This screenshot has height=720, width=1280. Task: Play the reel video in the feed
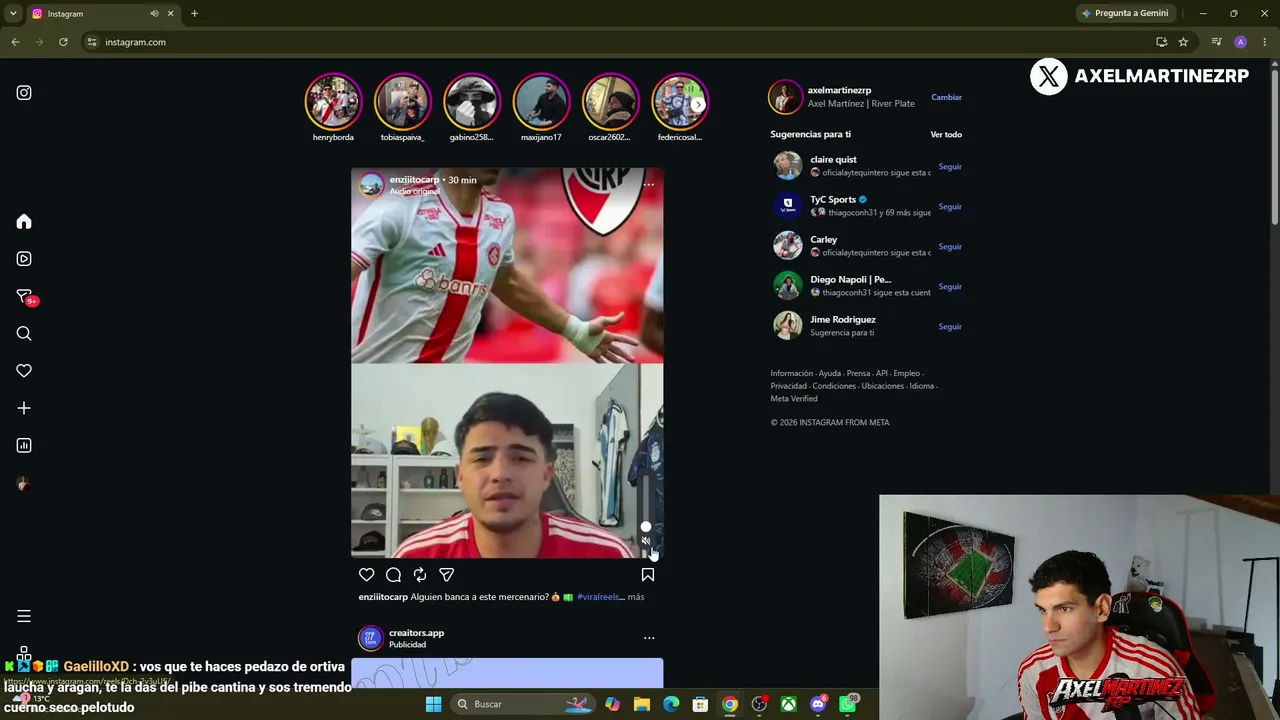507,363
